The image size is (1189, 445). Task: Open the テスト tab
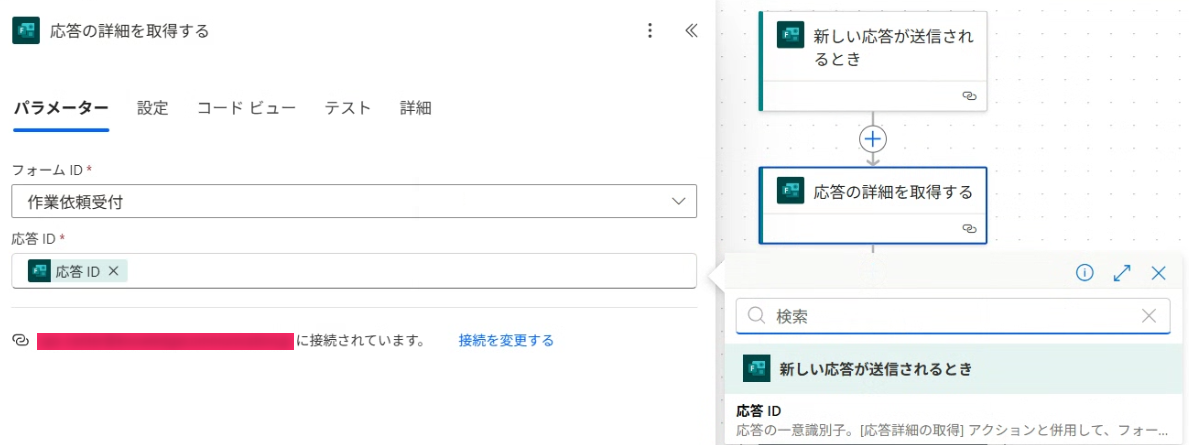pos(348,108)
